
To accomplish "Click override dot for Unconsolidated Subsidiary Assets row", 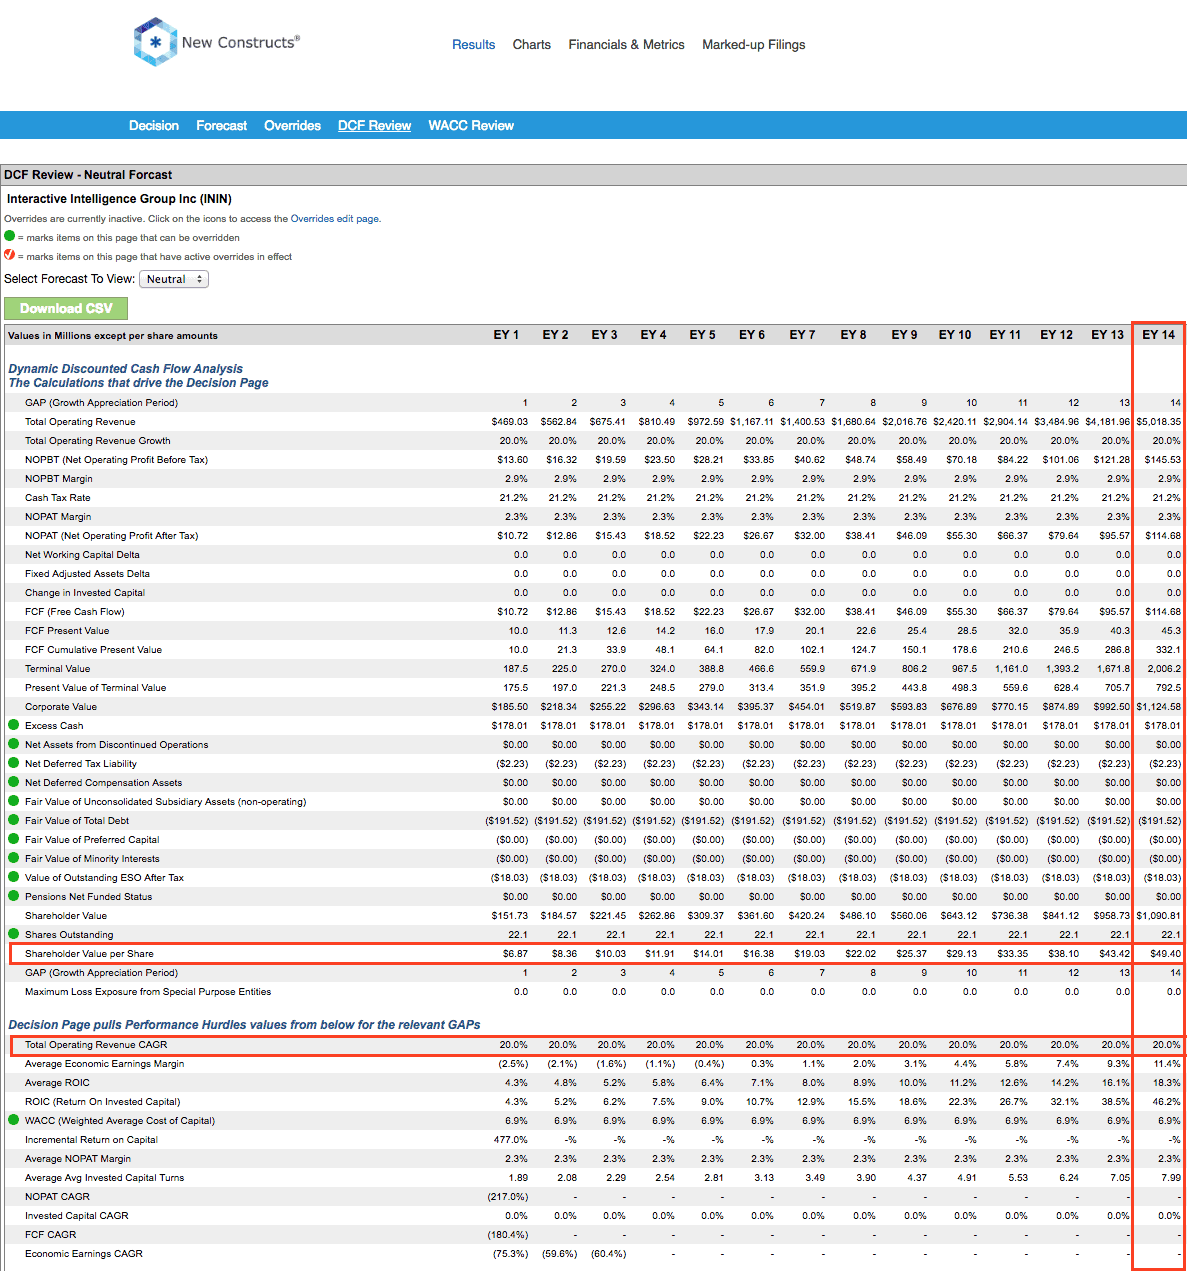I will click(13, 801).
